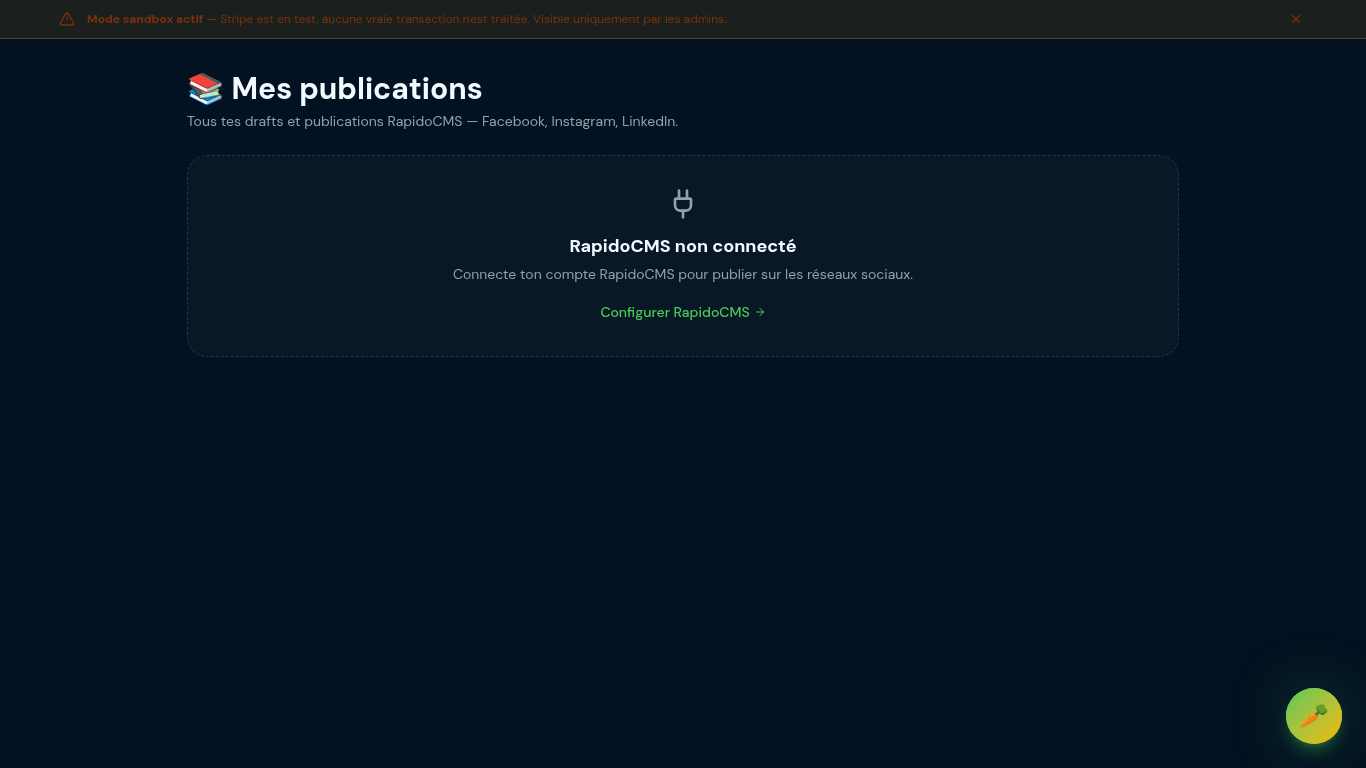
Task: Click aucune vraie transaction in the banner
Action: (x=386, y=19)
